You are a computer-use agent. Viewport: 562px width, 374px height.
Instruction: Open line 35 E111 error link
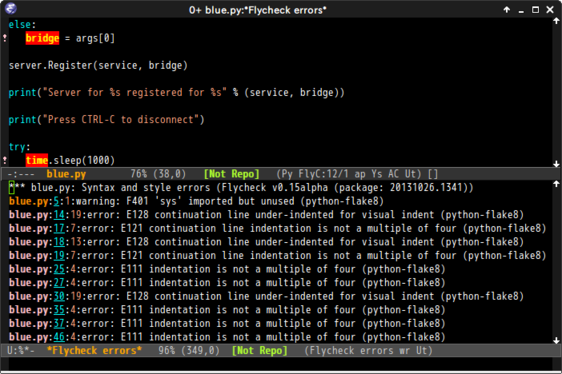pos(59,310)
